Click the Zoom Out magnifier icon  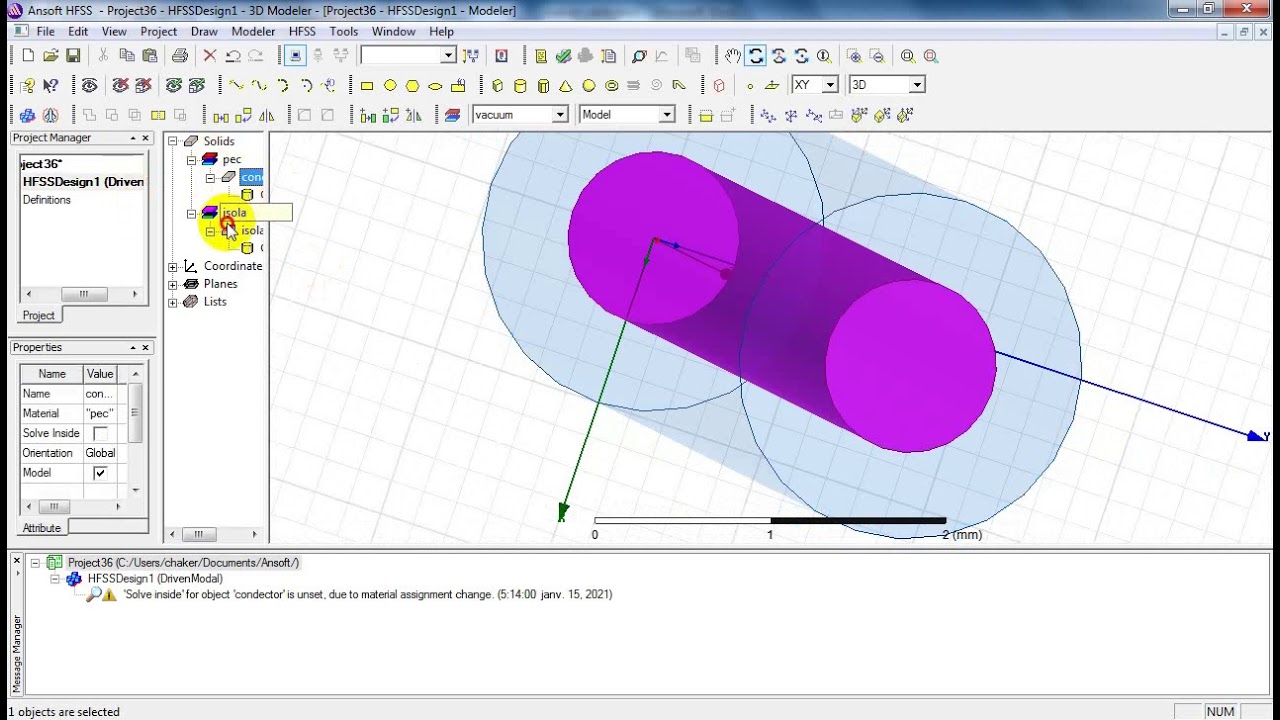point(876,56)
